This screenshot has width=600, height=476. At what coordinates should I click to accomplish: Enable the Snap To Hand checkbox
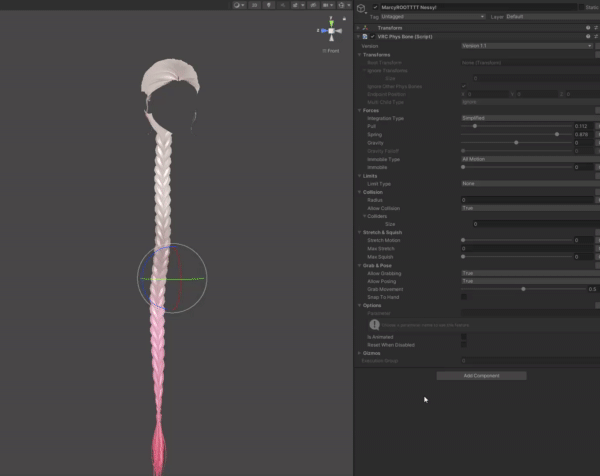click(x=464, y=296)
